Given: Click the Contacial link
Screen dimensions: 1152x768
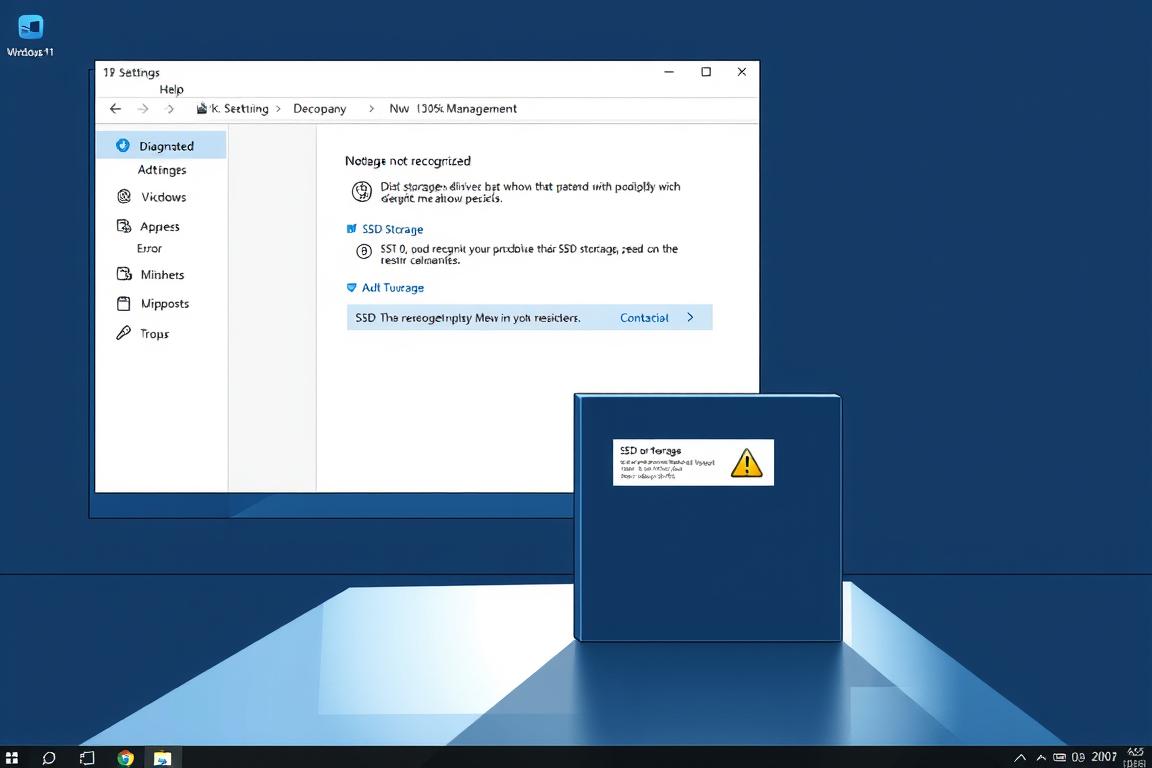Looking at the screenshot, I should tap(644, 318).
